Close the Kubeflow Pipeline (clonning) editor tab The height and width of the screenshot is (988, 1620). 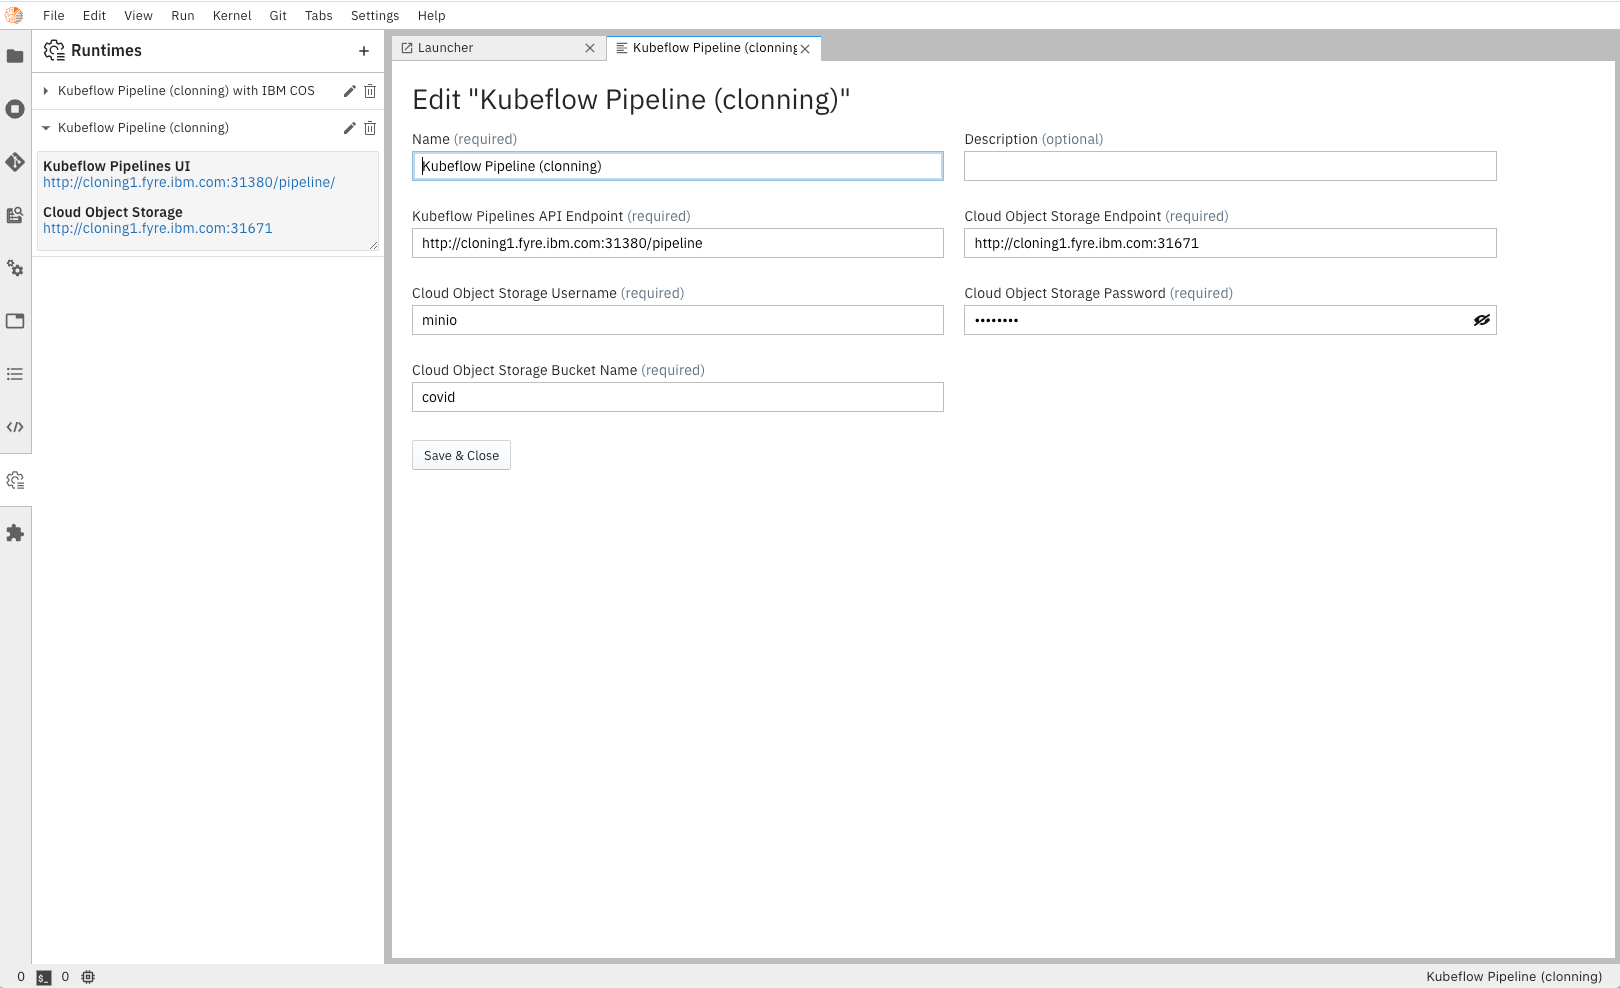point(805,48)
